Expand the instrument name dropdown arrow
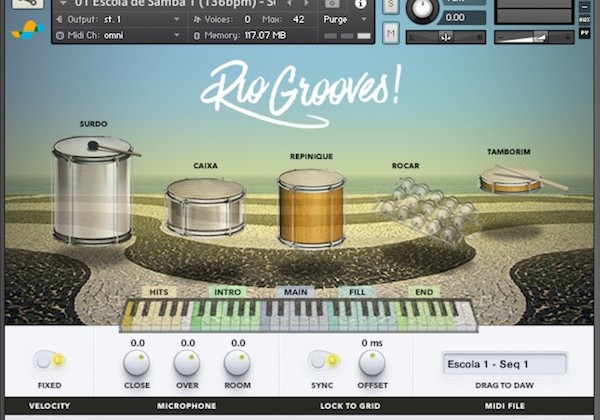600x420 pixels. (63, 4)
